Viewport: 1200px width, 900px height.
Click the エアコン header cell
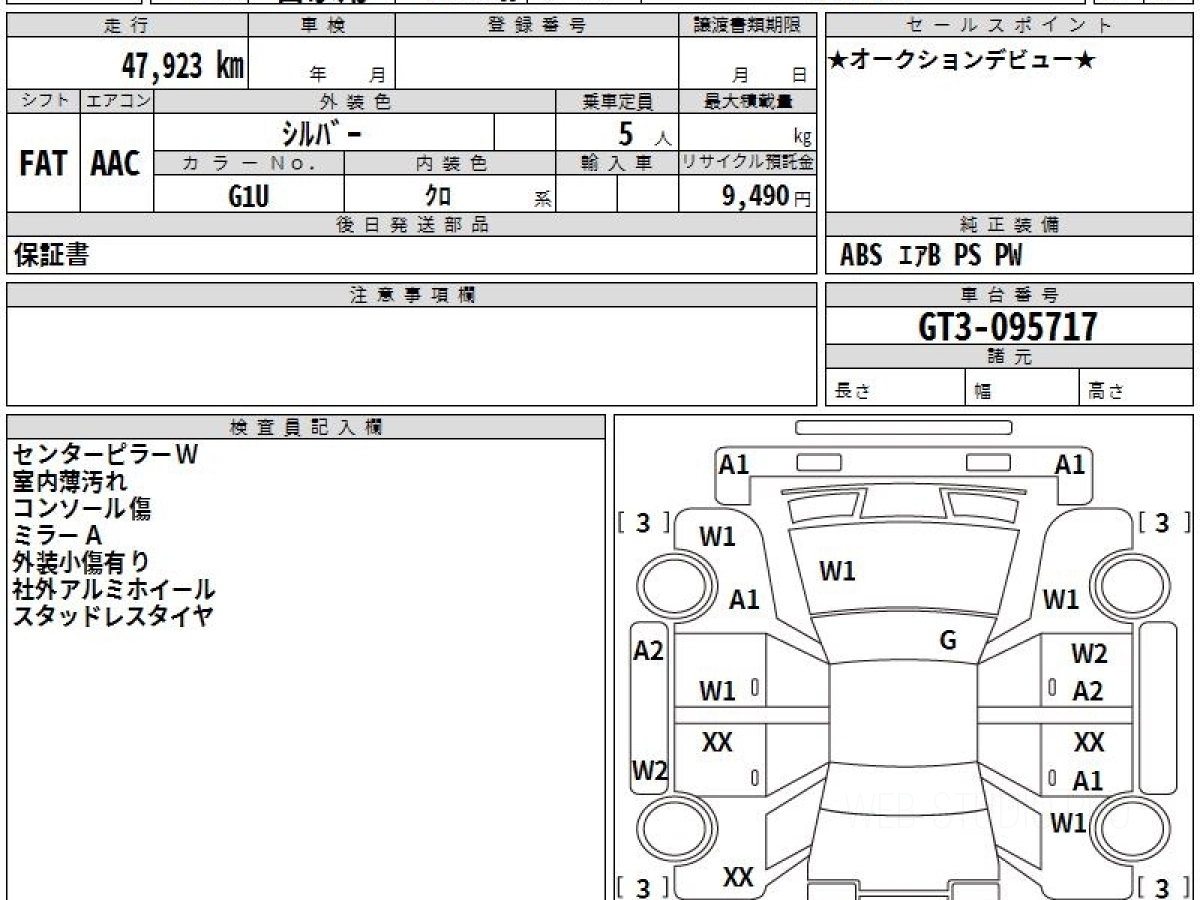(117, 101)
